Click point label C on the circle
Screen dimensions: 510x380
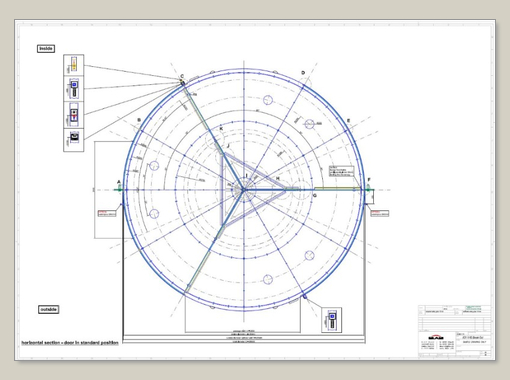coord(182,76)
